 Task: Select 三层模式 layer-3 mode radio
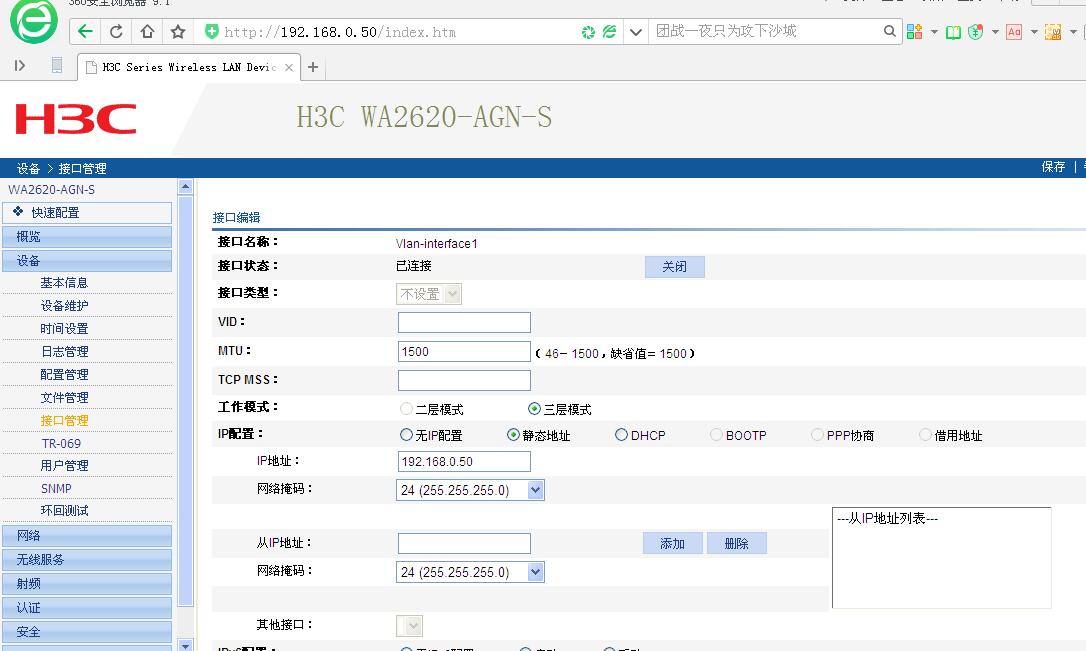click(x=534, y=409)
